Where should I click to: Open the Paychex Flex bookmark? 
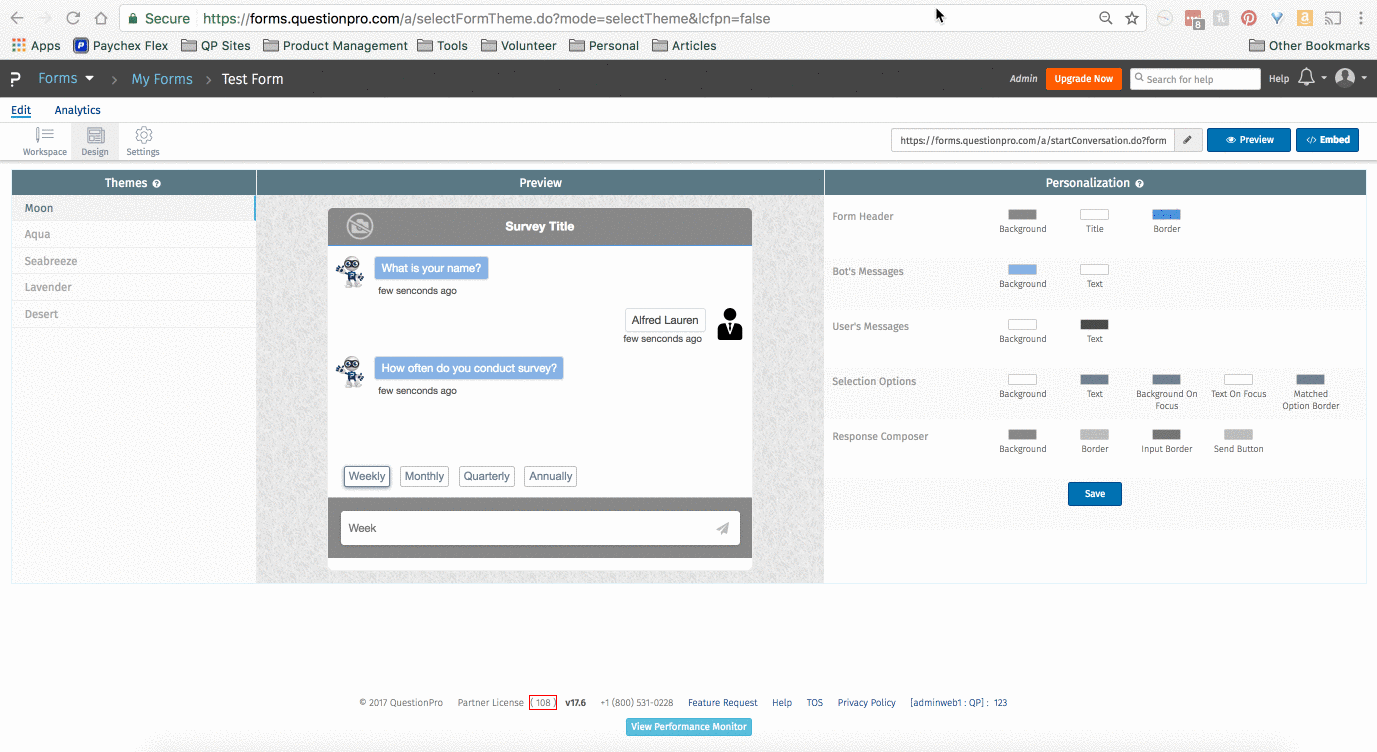[x=121, y=45]
